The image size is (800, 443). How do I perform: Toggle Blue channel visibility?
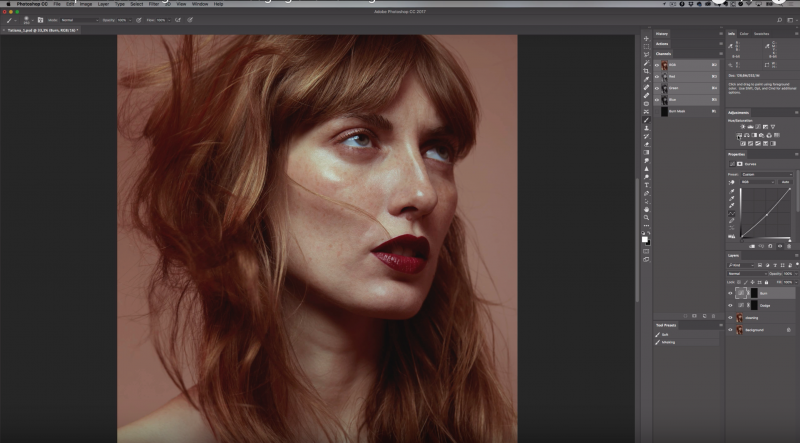(x=657, y=100)
